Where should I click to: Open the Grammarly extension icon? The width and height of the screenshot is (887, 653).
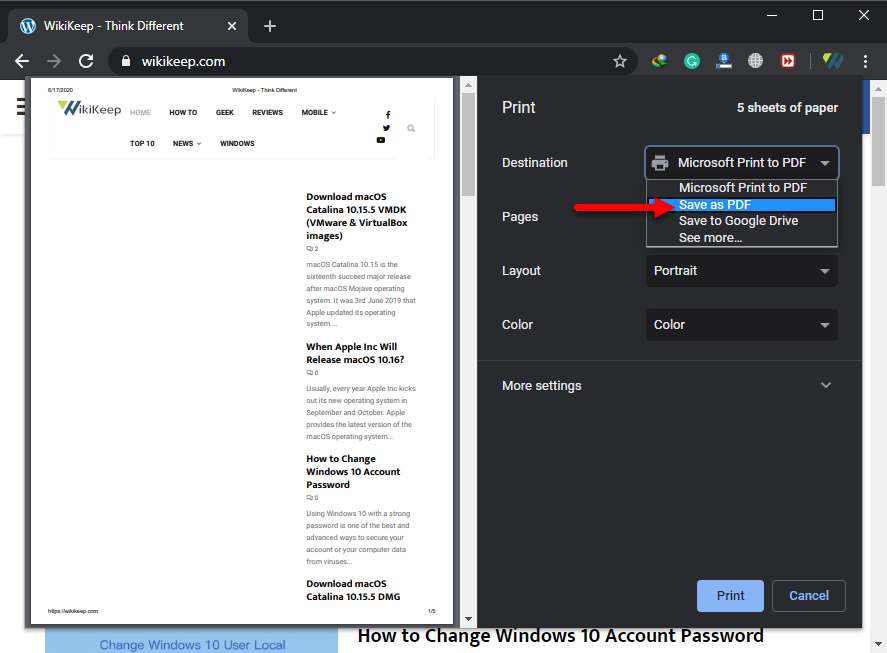click(x=692, y=61)
